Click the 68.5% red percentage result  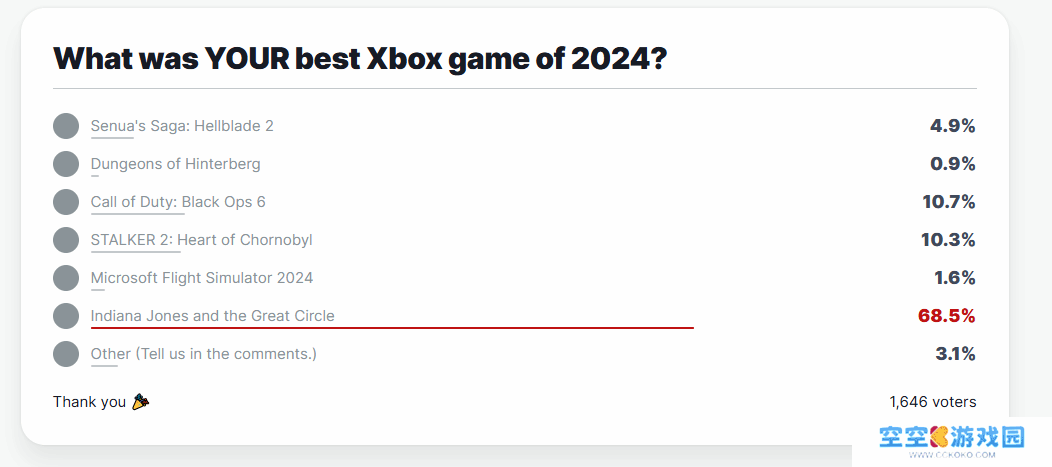946,316
